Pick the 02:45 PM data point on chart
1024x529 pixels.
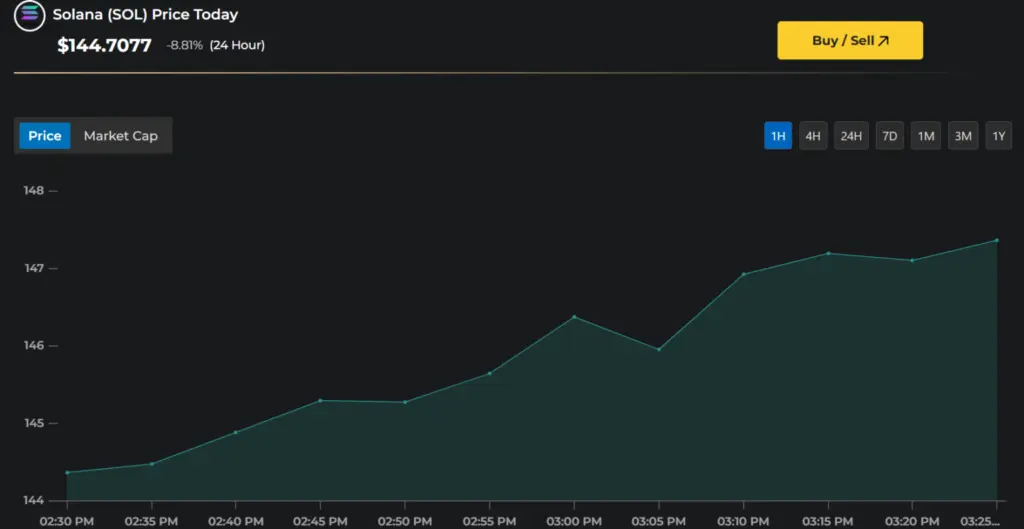(320, 400)
